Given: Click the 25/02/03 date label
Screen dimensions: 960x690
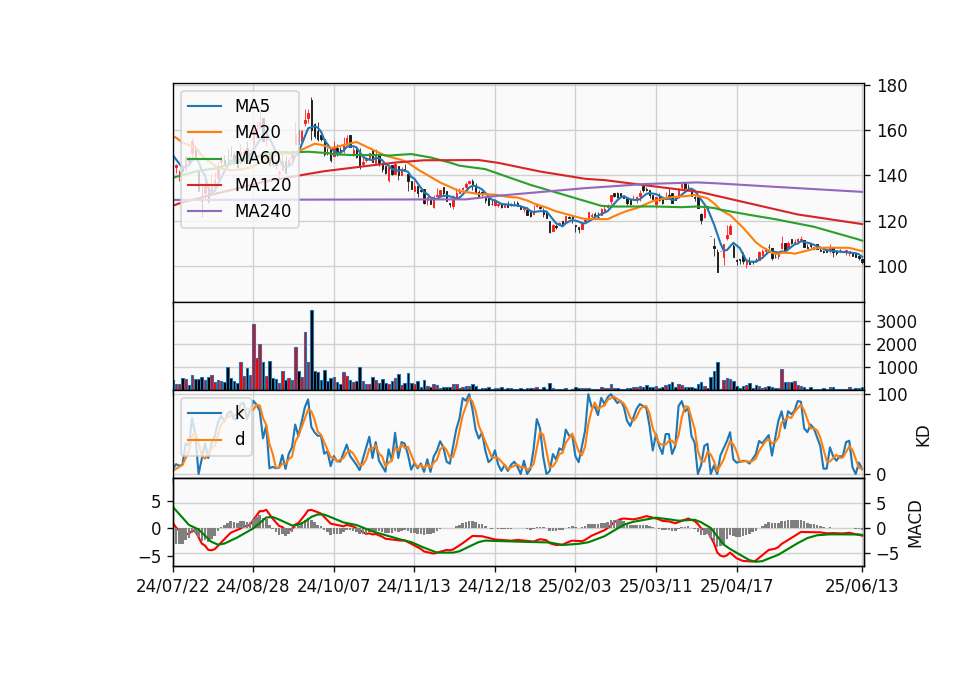Looking at the screenshot, I should coord(575,586).
